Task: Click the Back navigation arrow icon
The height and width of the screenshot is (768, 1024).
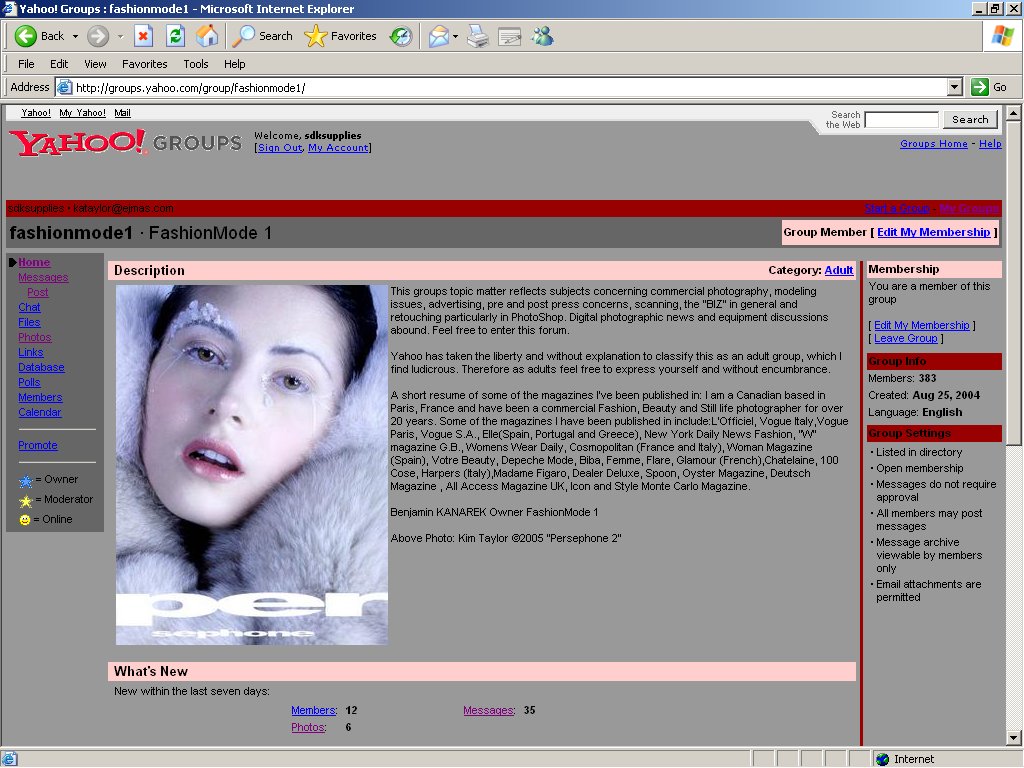Action: tap(25, 36)
